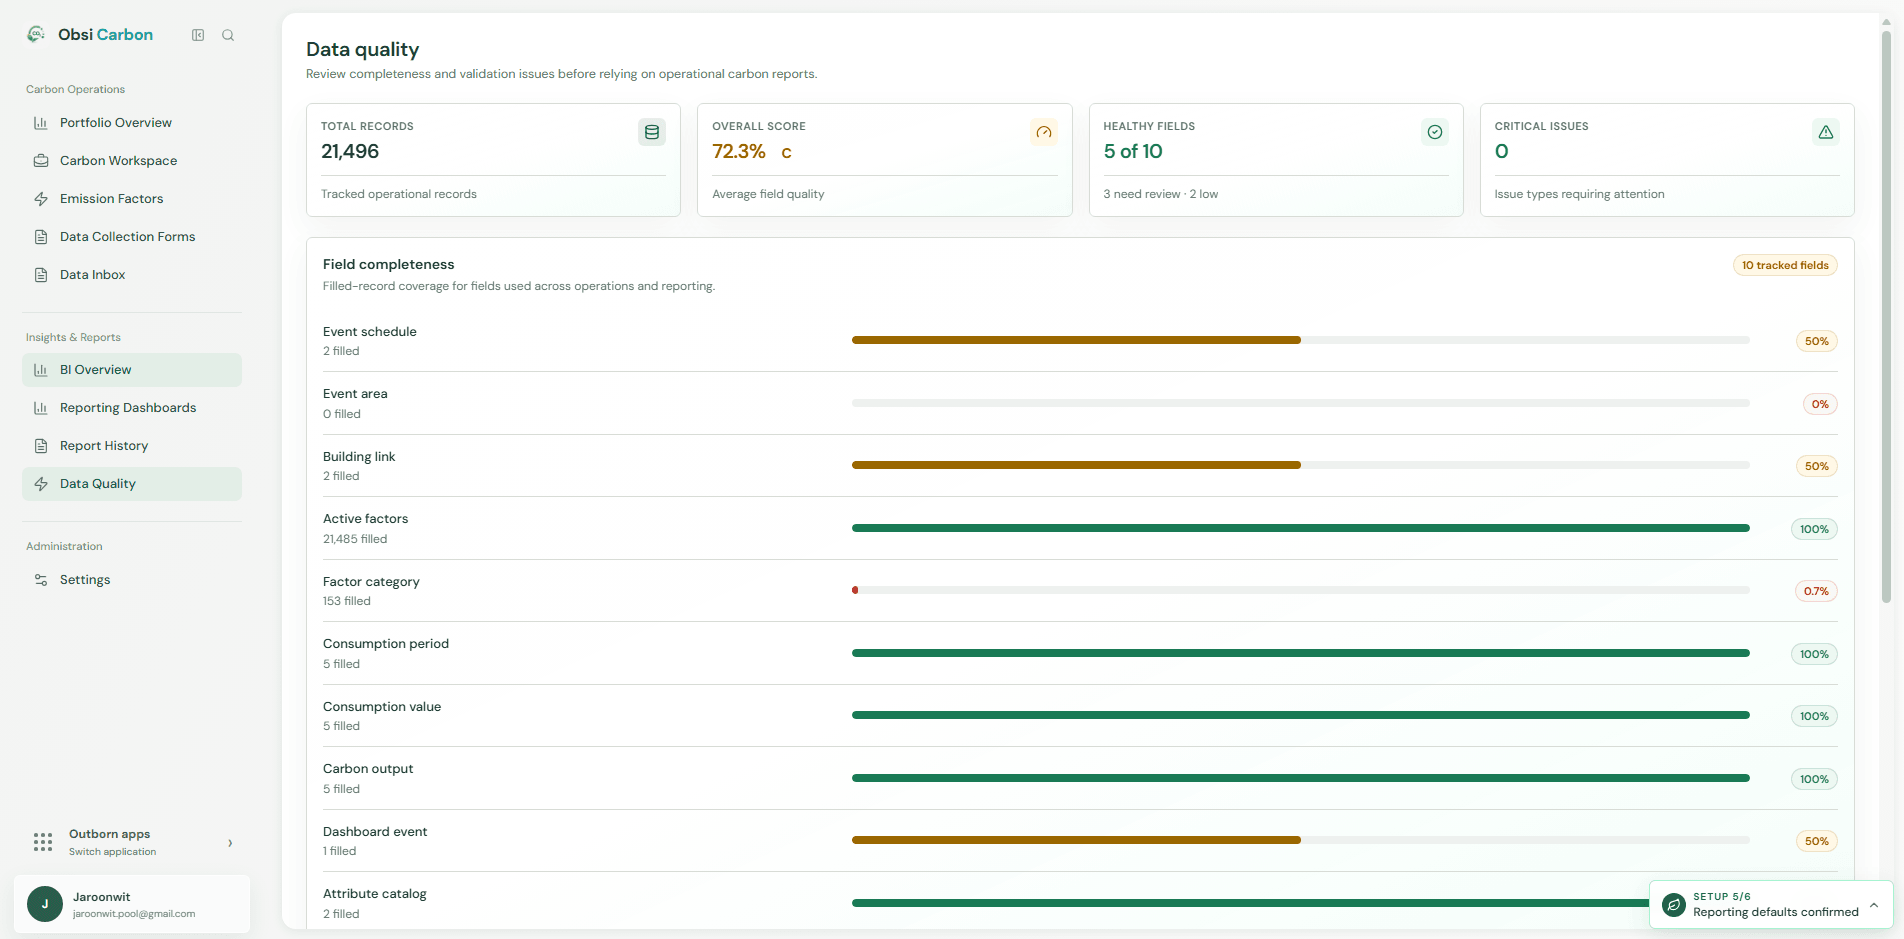Click "3 need review · 2 low" text
Image resolution: width=1904 pixels, height=939 pixels.
click(x=1160, y=194)
